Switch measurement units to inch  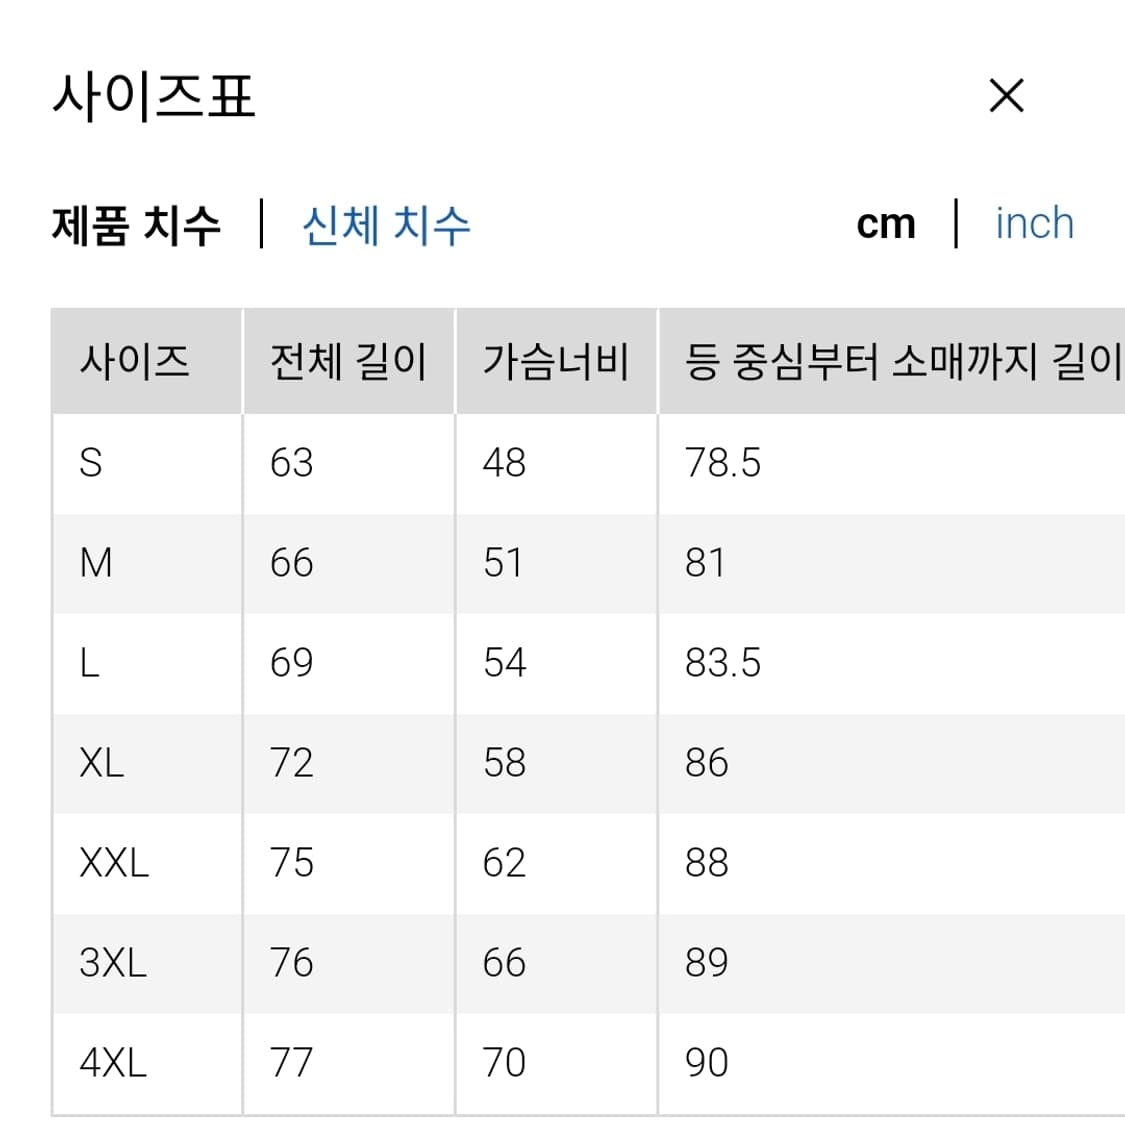coord(1034,223)
